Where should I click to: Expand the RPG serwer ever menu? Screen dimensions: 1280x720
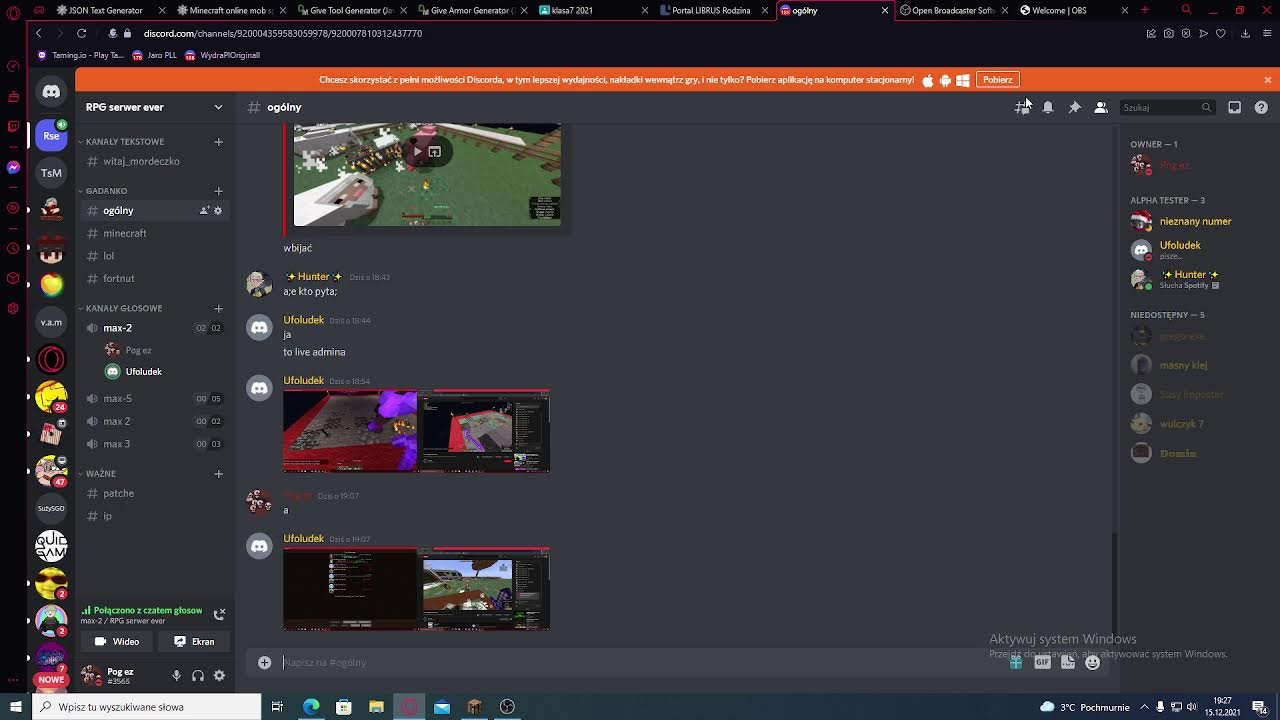tap(155, 107)
